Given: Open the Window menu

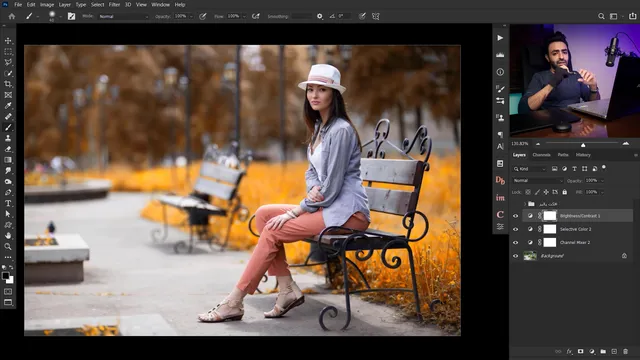Looking at the screenshot, I should [160, 4].
